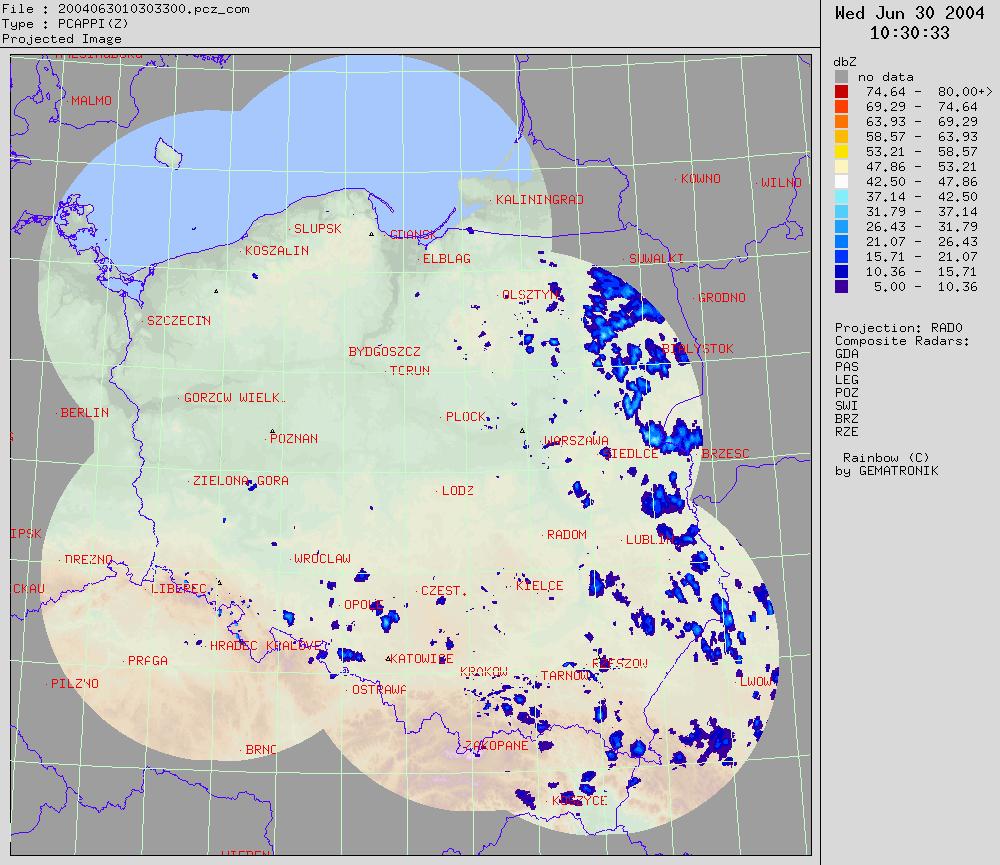Viewport: 1000px width, 865px height.
Task: Click the KRAKOW city label on map
Action: (484, 672)
